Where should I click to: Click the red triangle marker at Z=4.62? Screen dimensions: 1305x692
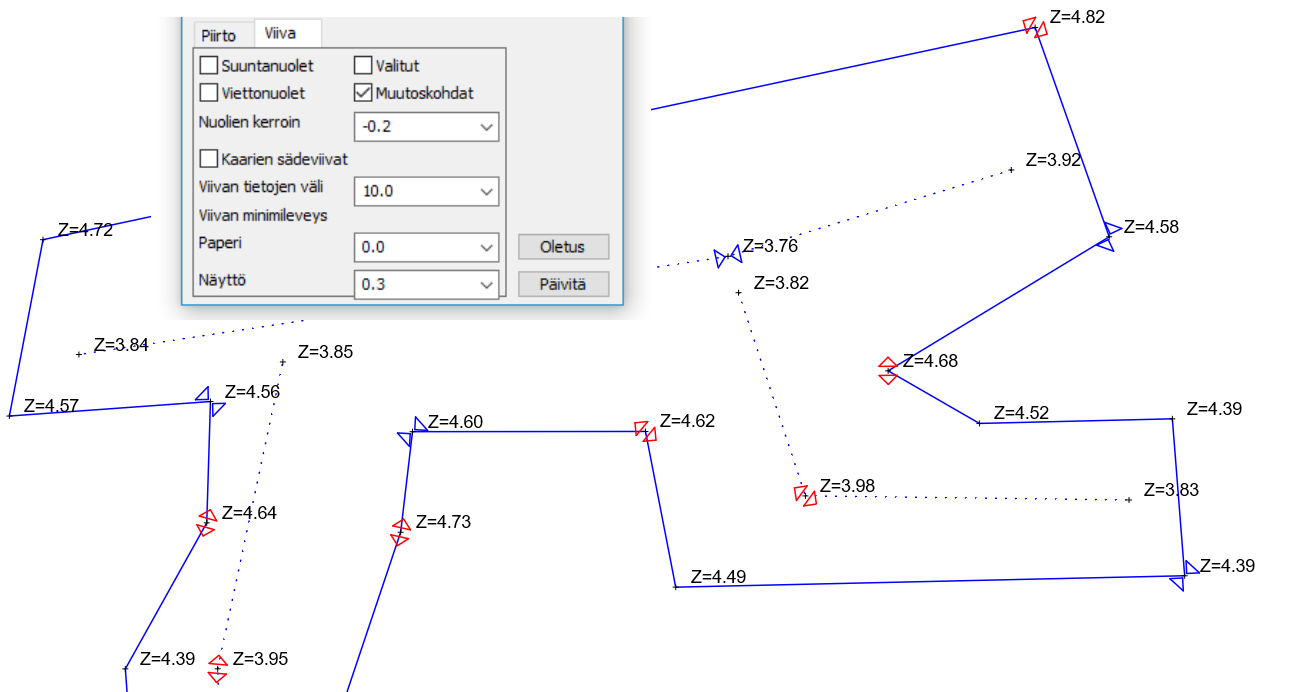pos(646,431)
